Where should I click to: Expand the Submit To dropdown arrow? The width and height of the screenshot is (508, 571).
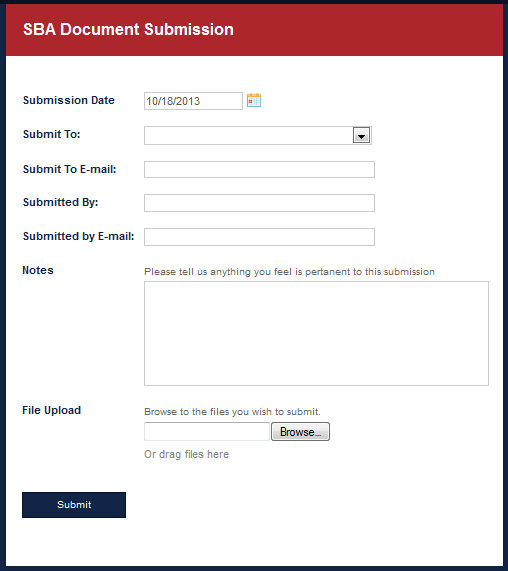coord(361,135)
